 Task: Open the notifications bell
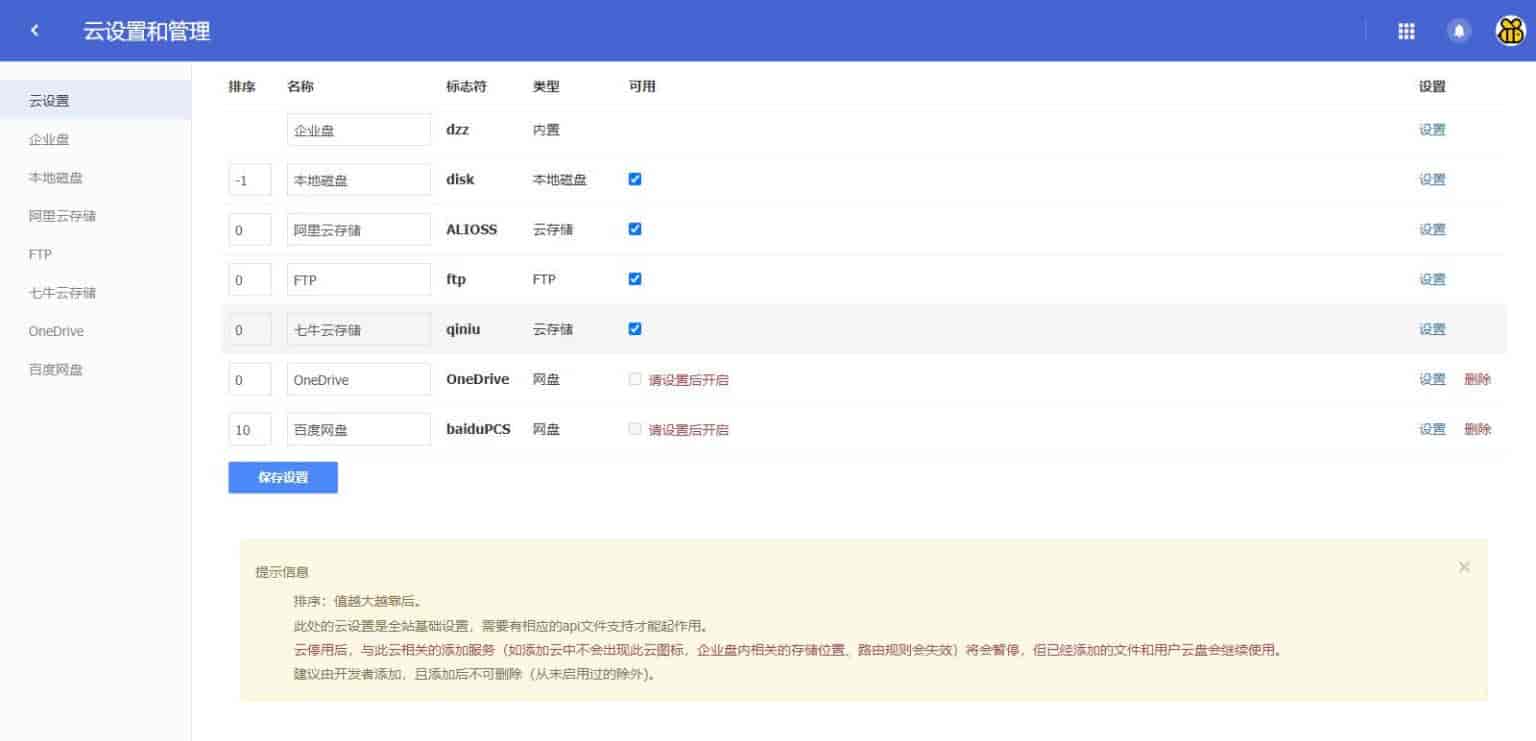click(x=1459, y=31)
